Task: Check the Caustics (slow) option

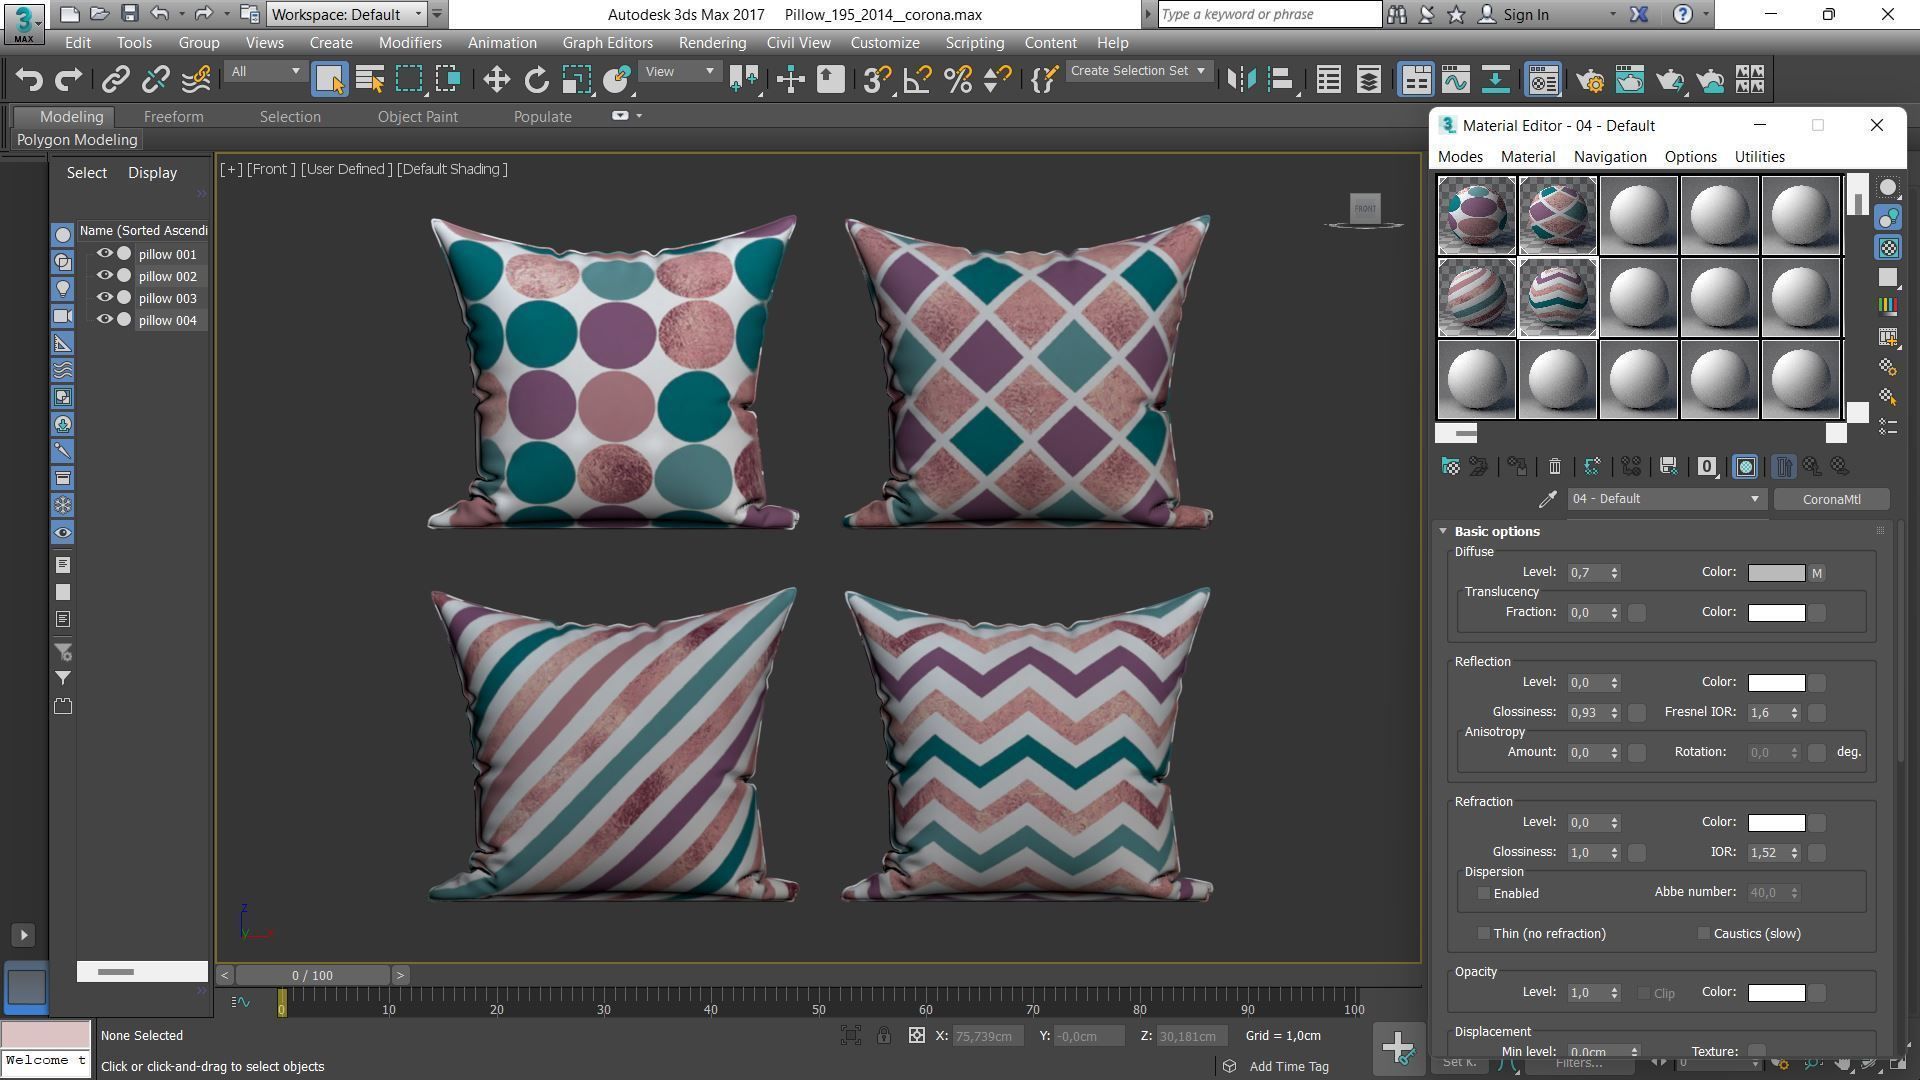Action: point(1704,934)
